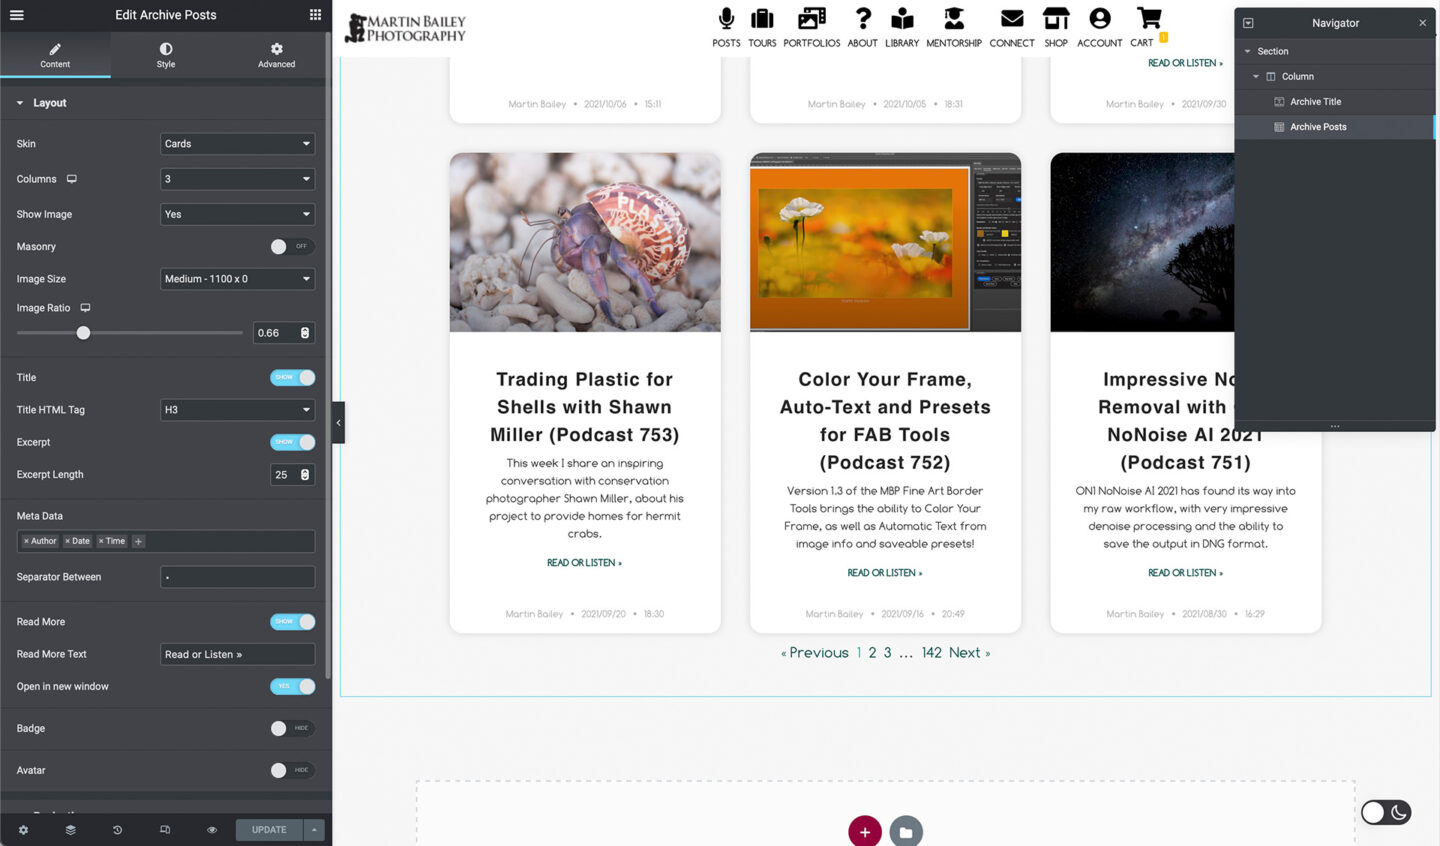Click the Read More Text input field
The width and height of the screenshot is (1440, 846).
[237, 655]
